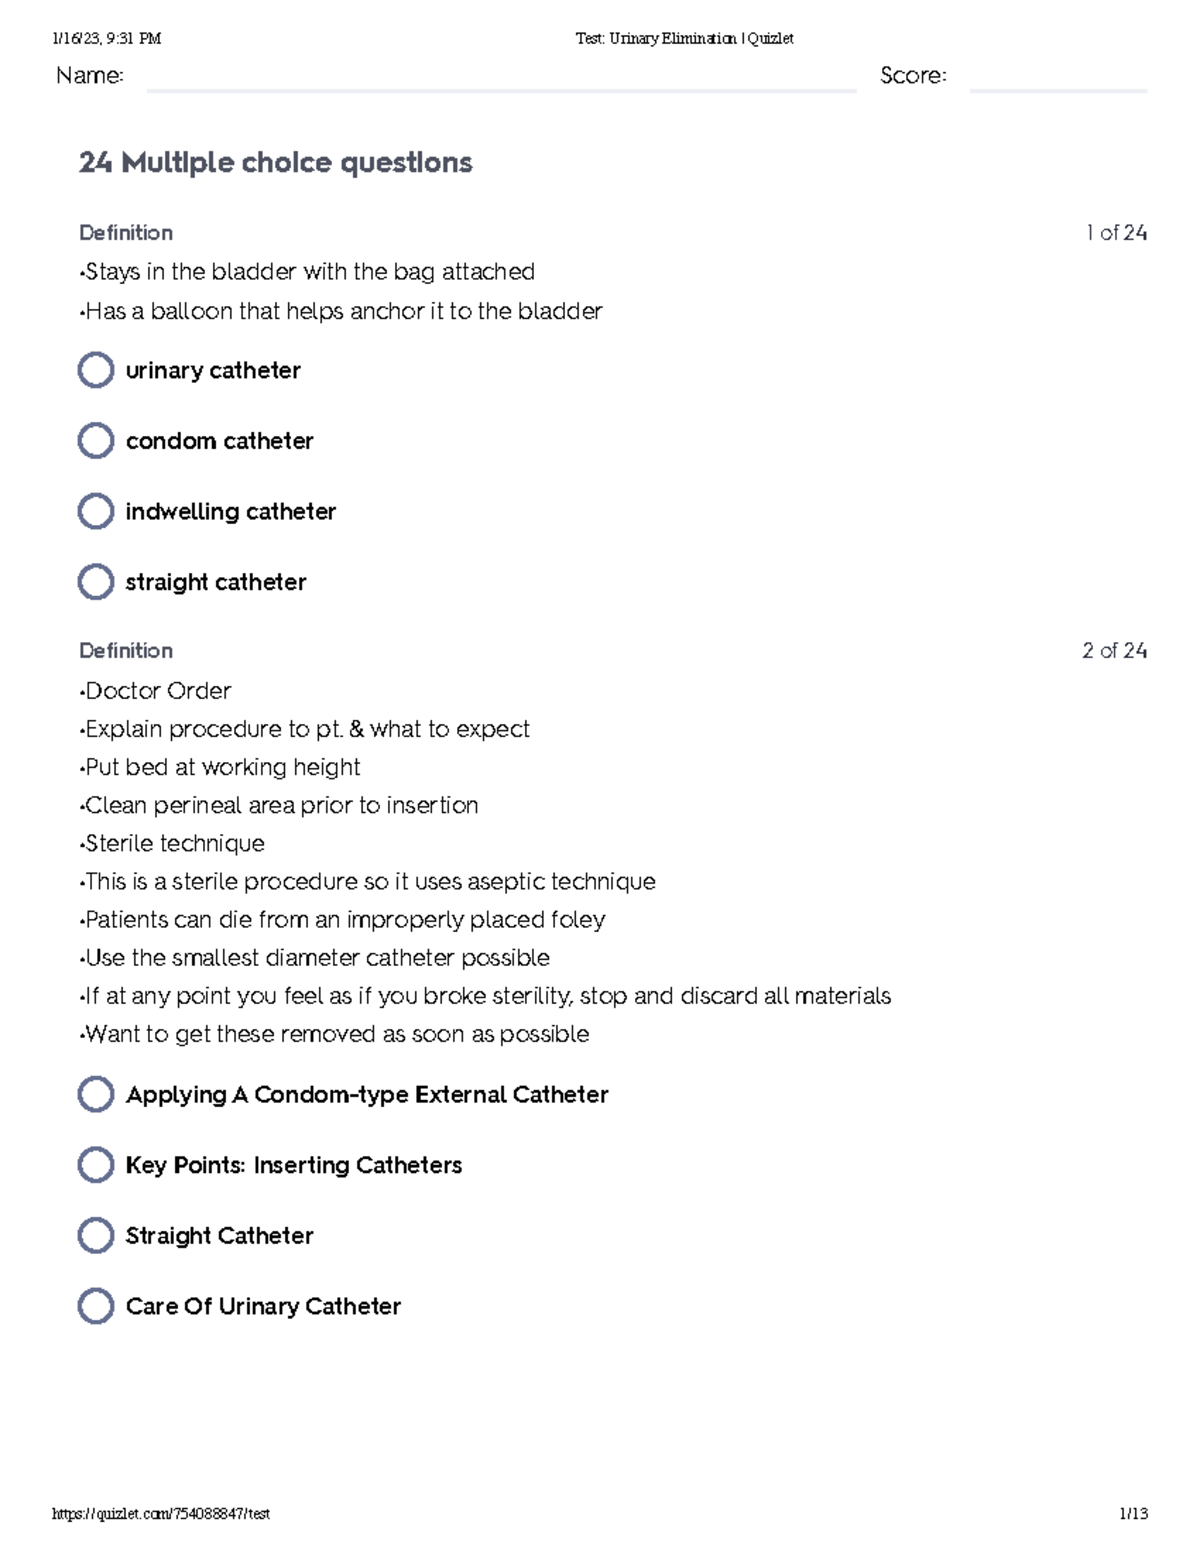Mark "indwelling catheter" as the answer
This screenshot has height=1553, width=1200.
[x=96, y=512]
